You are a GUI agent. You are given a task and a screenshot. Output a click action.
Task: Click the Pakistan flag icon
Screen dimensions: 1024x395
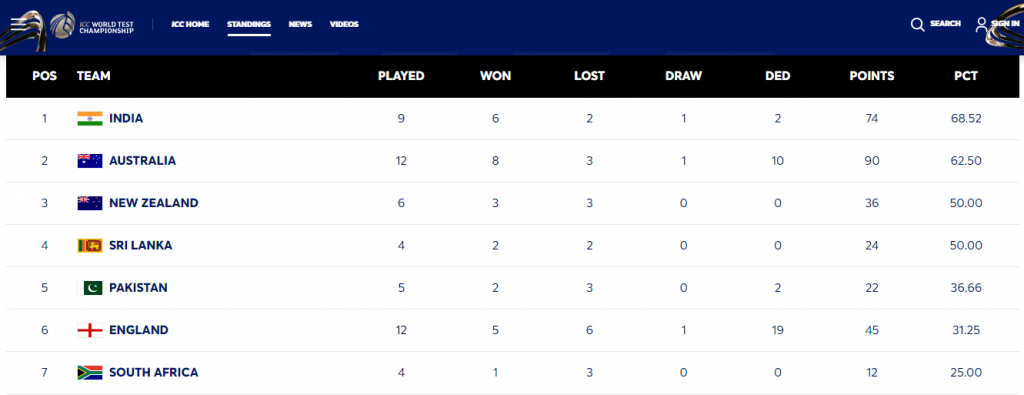click(x=89, y=288)
